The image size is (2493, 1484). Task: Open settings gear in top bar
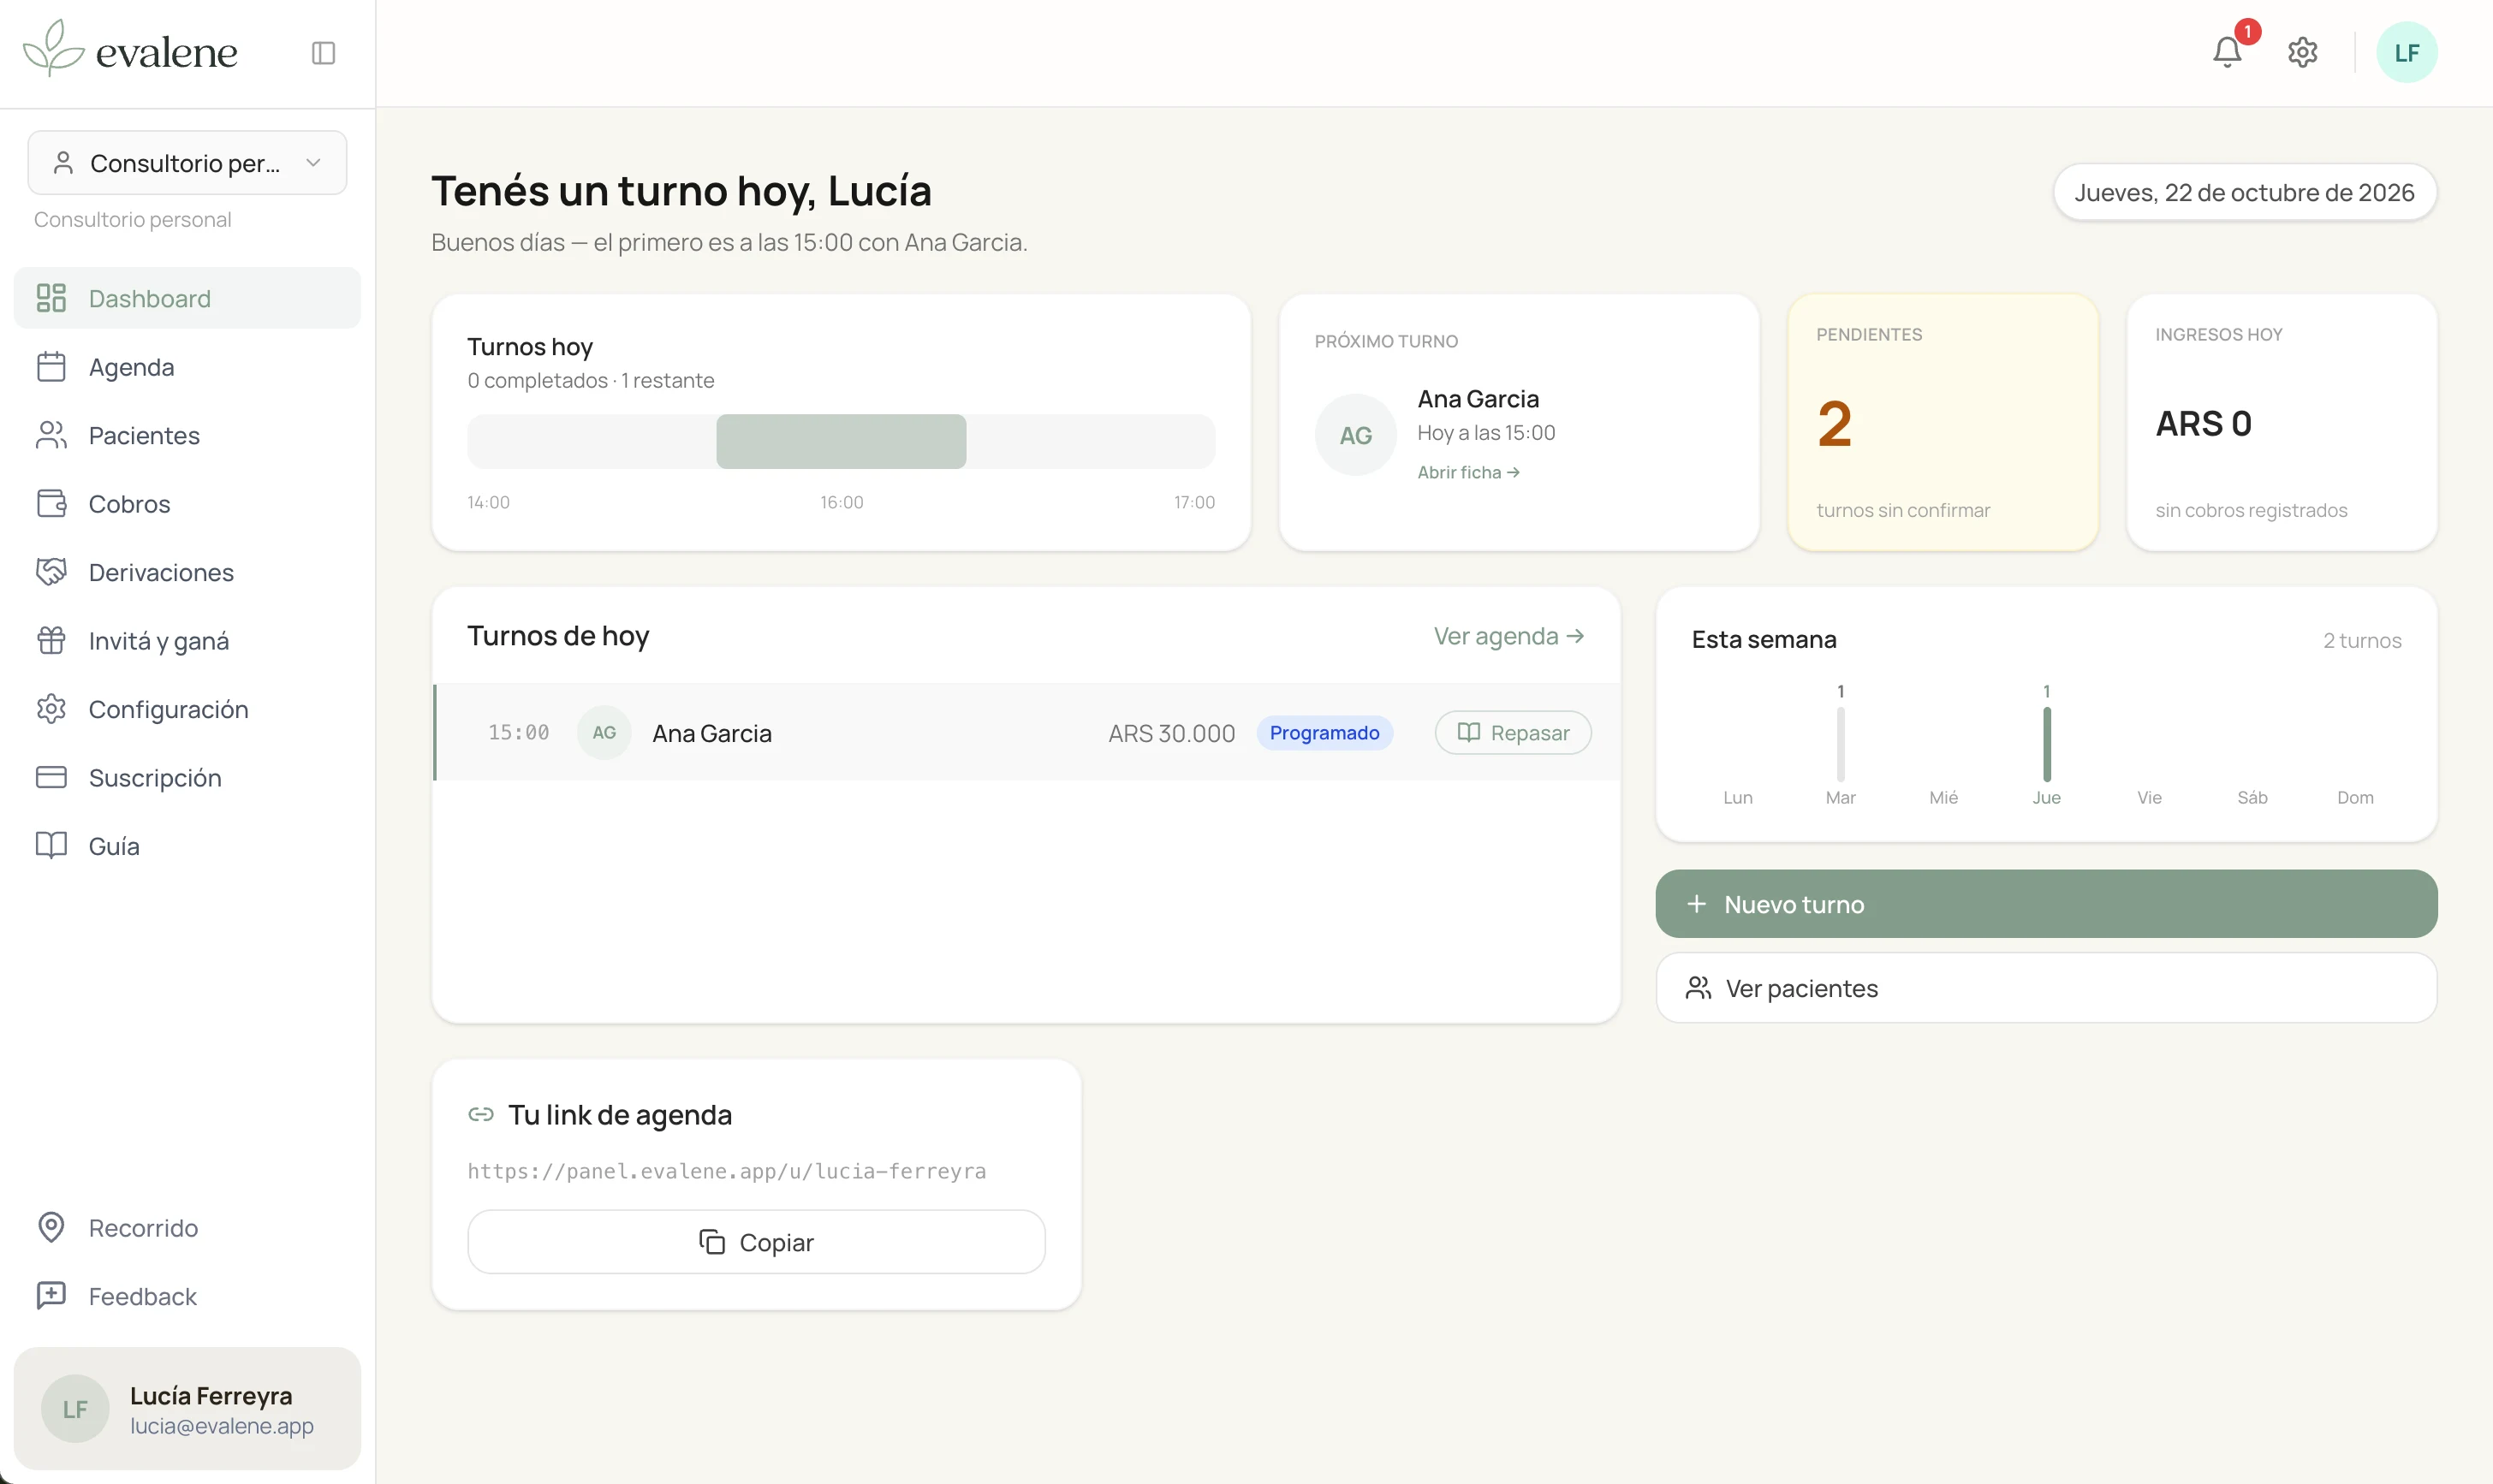[x=2302, y=53]
